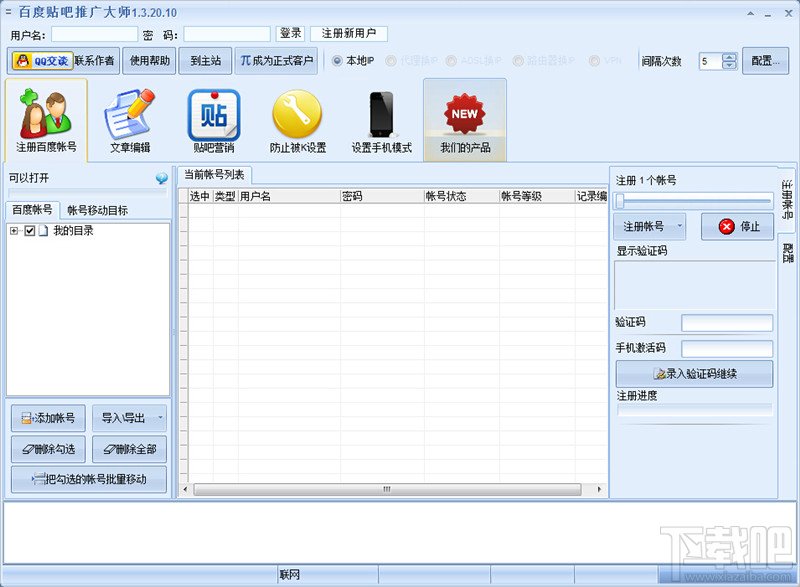Click the scrollbar left arrow of account list
The height and width of the screenshot is (587, 800).
(185, 489)
